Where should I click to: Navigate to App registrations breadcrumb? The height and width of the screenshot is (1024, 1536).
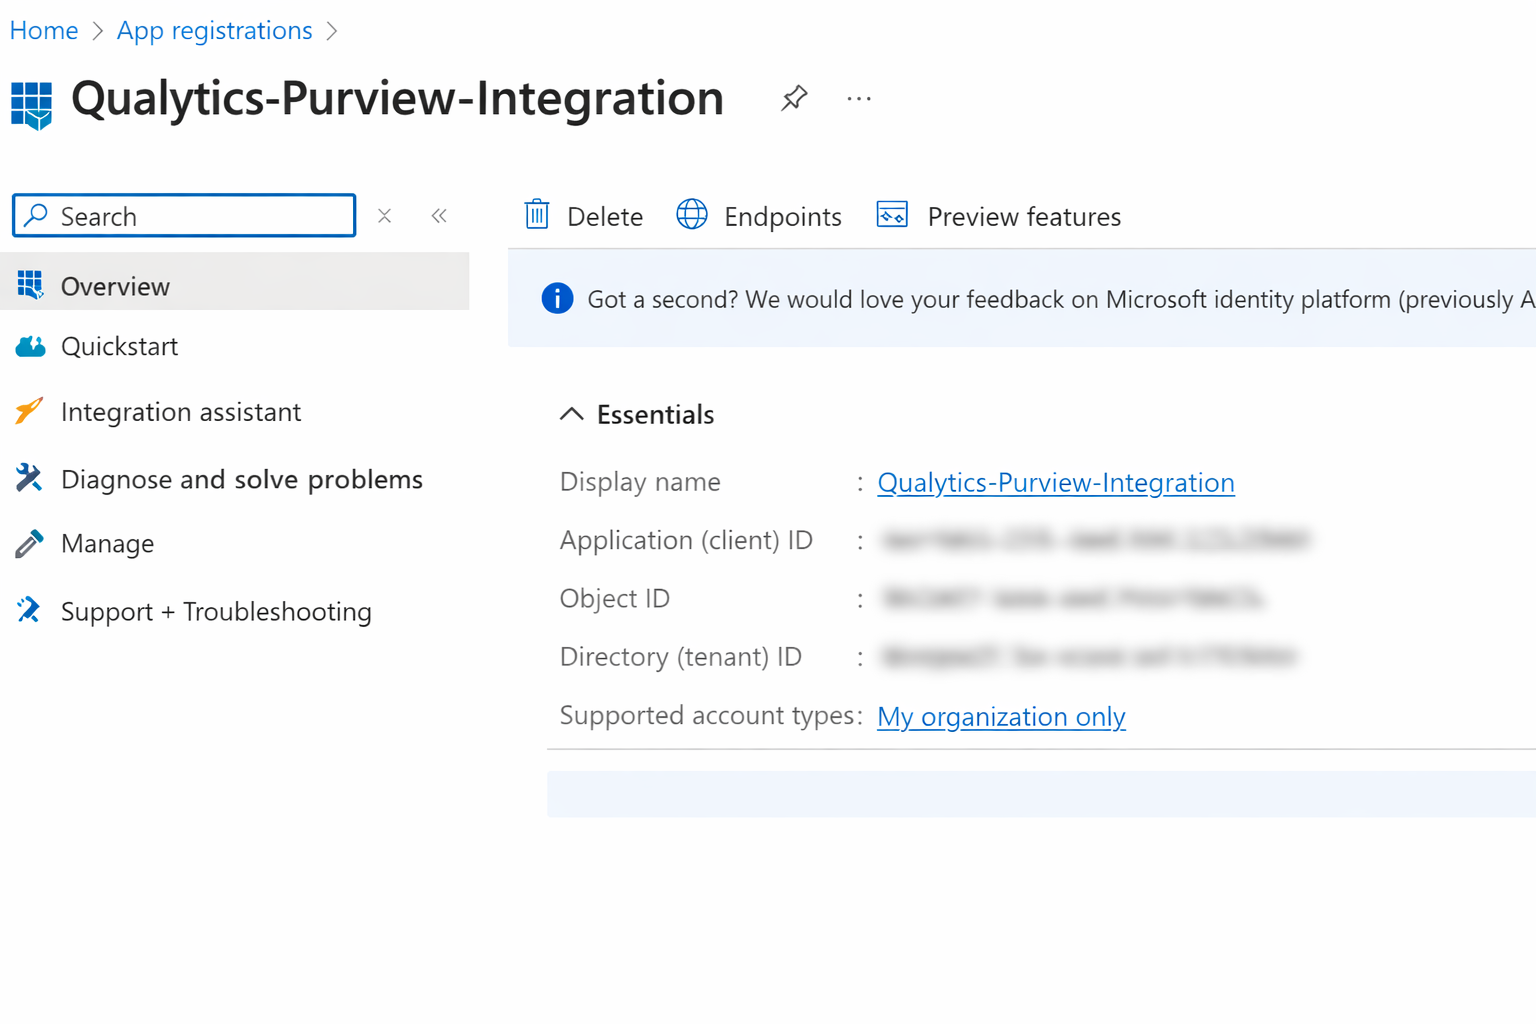214,30
